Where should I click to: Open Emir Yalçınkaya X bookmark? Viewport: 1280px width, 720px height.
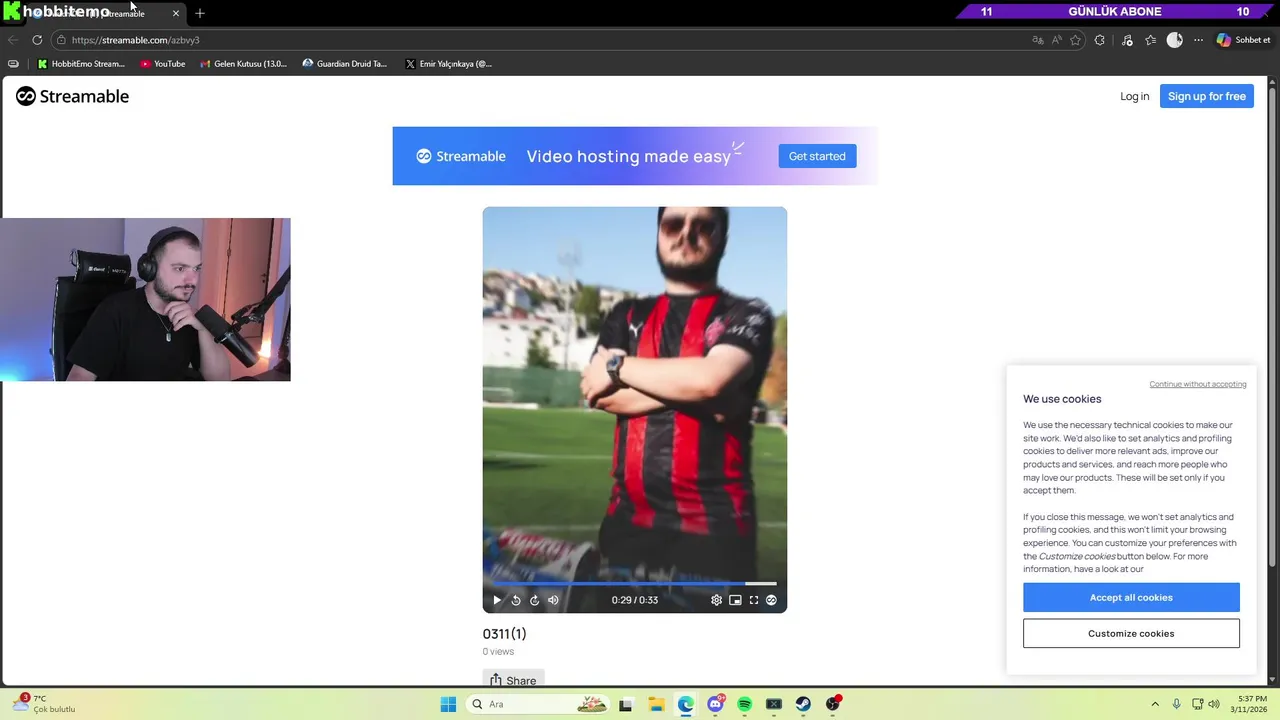click(x=448, y=64)
